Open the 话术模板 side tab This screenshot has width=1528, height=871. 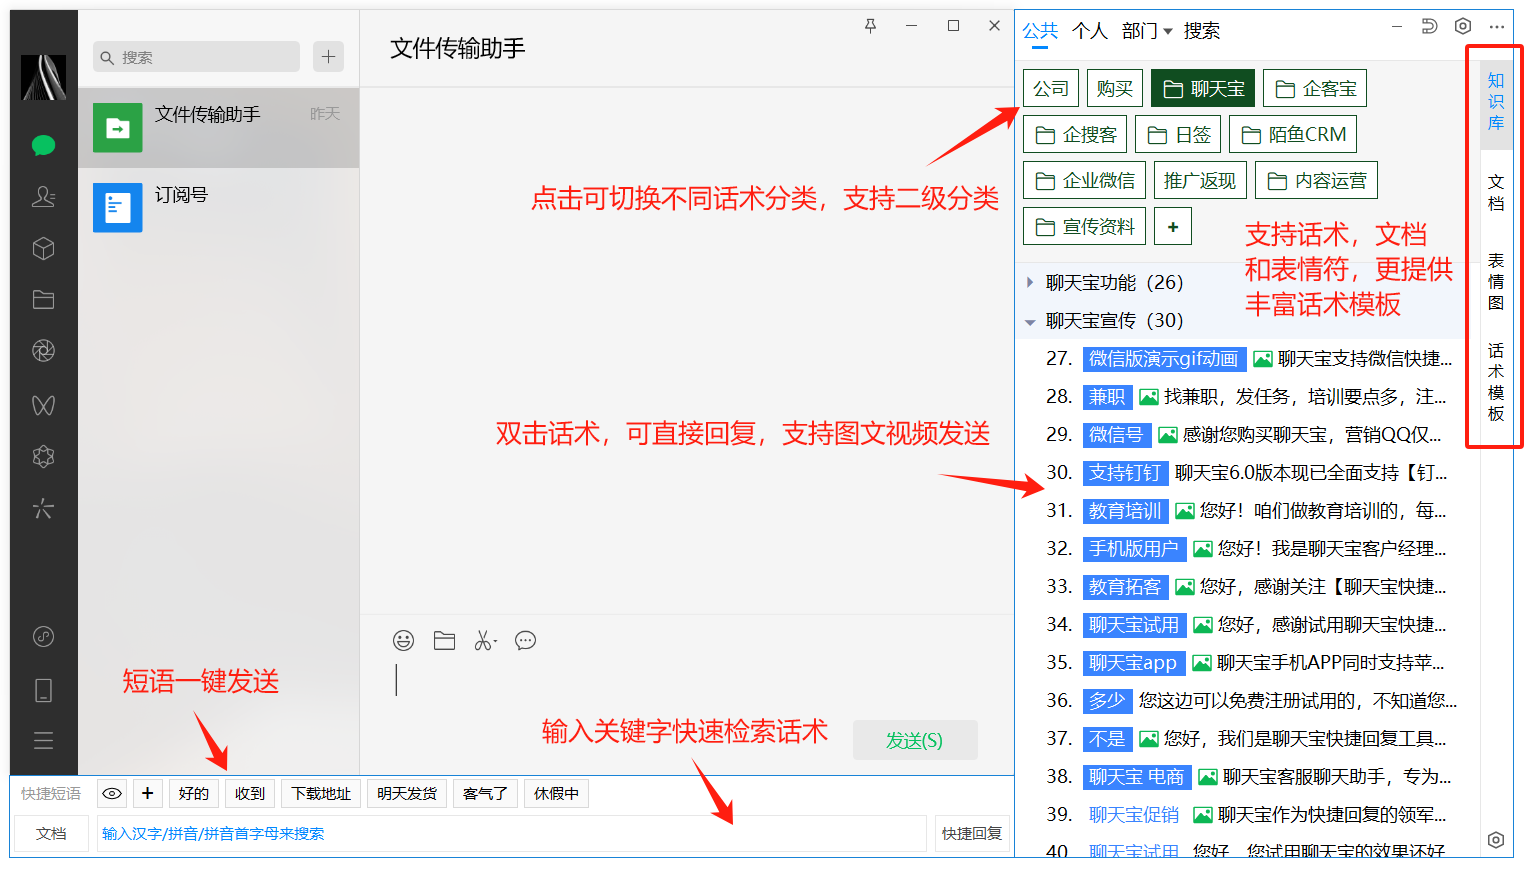tap(1495, 382)
